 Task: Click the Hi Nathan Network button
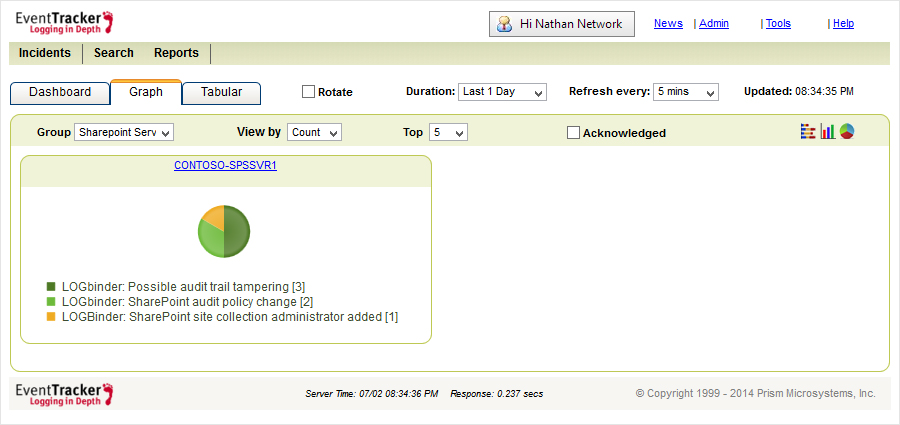coord(562,24)
